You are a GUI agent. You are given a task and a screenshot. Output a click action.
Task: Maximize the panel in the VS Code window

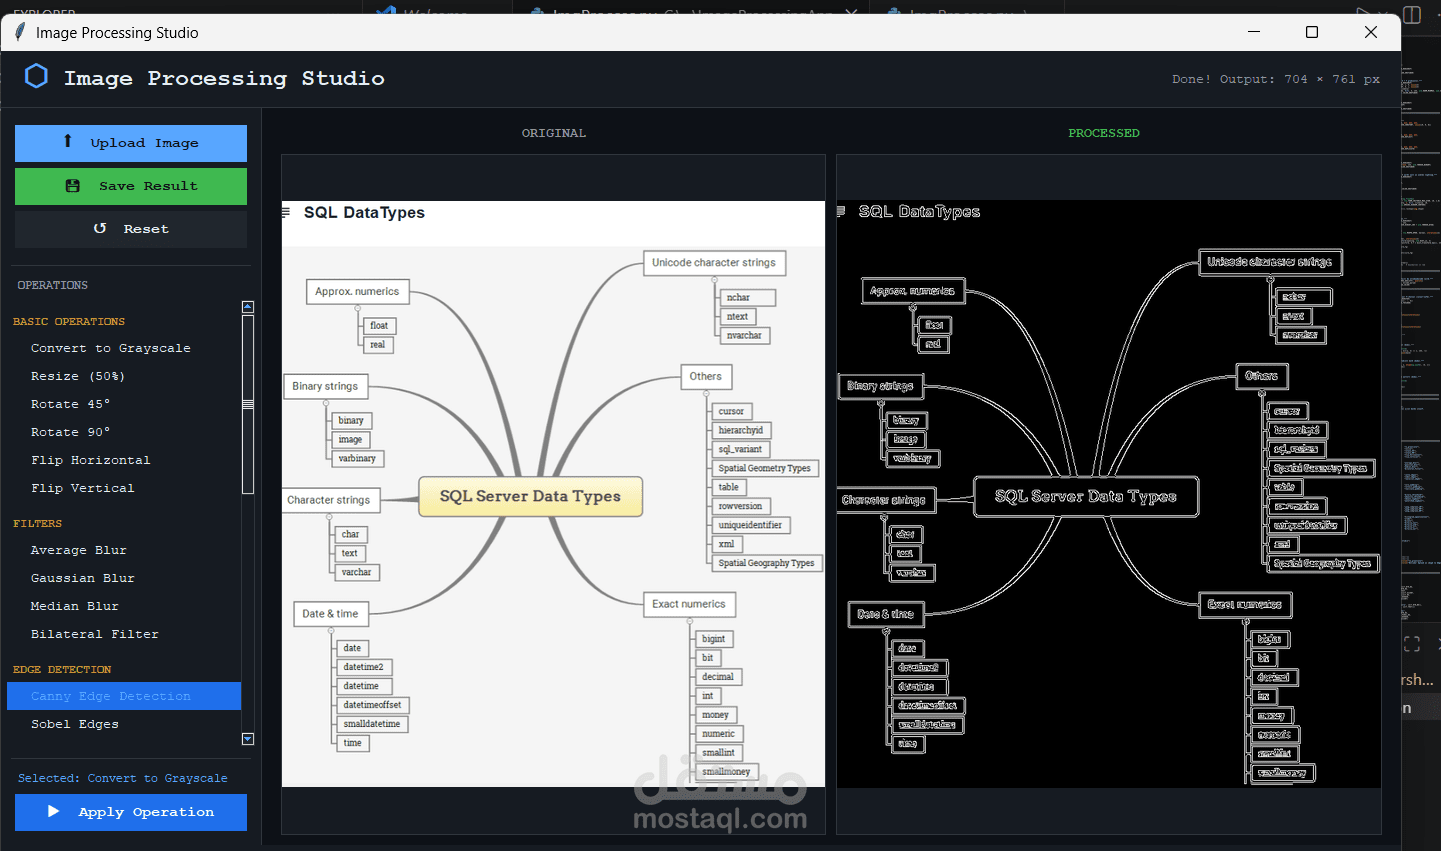click(1411, 644)
